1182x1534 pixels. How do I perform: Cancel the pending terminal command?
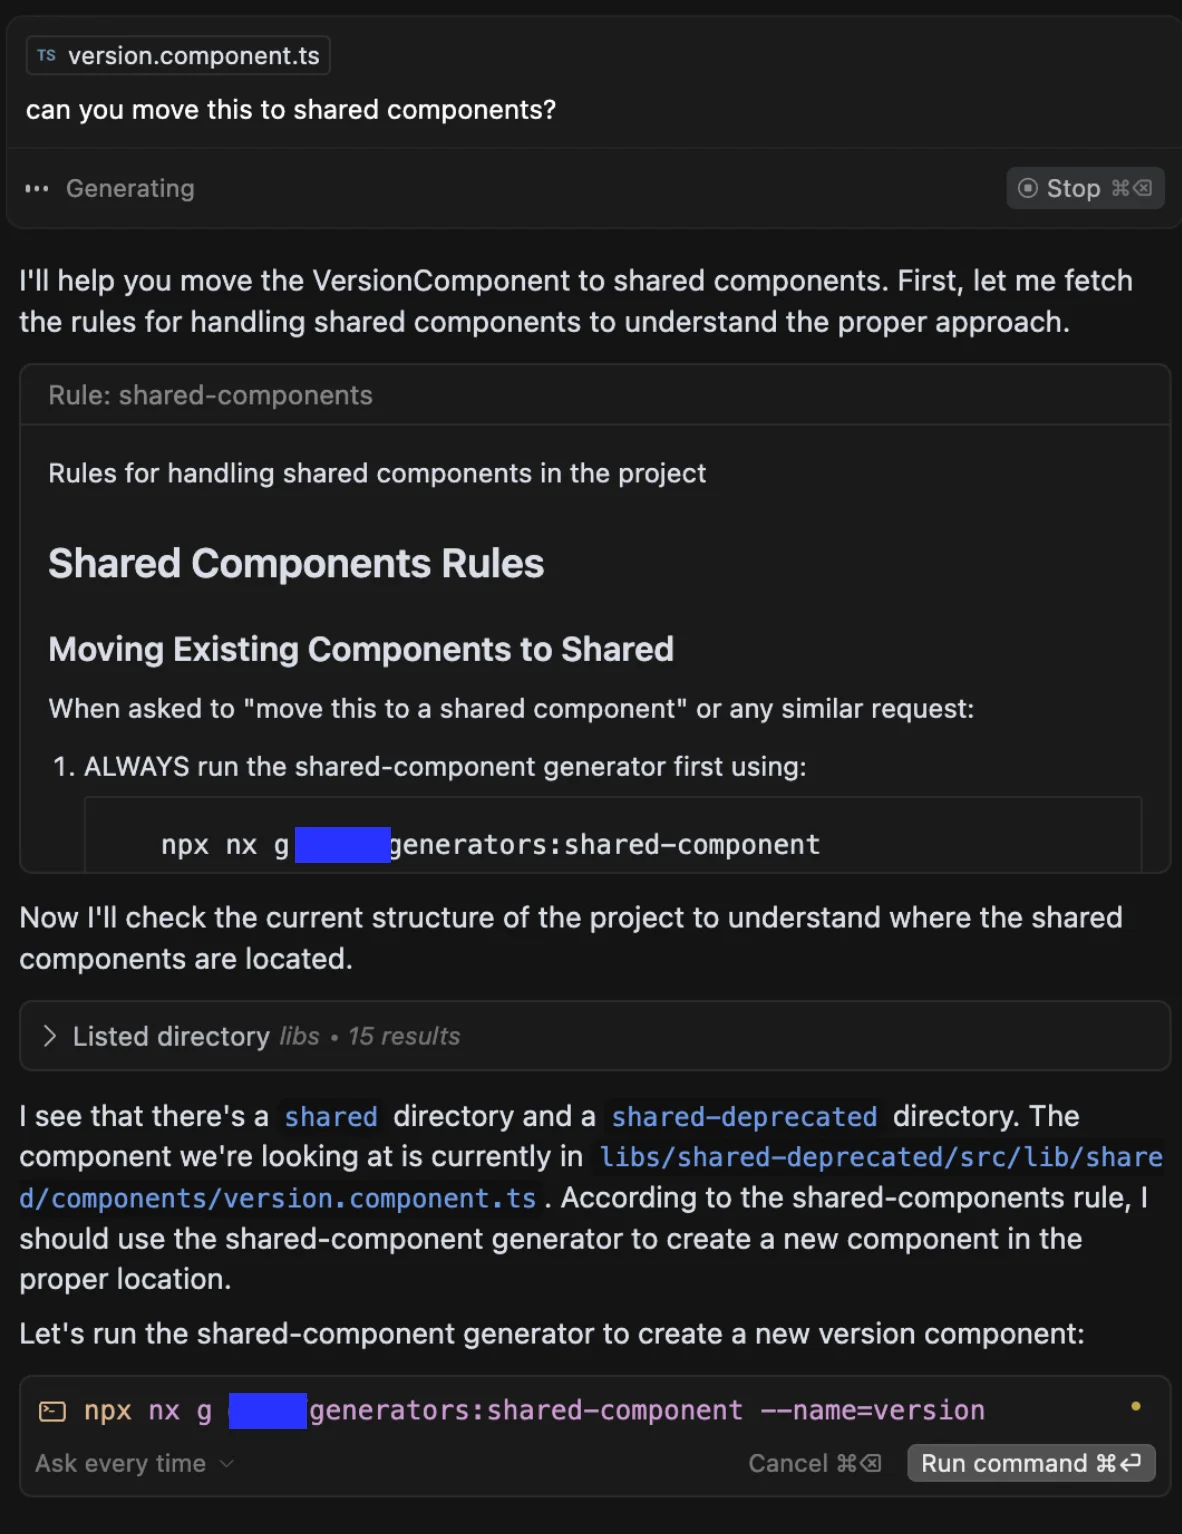(x=813, y=1464)
